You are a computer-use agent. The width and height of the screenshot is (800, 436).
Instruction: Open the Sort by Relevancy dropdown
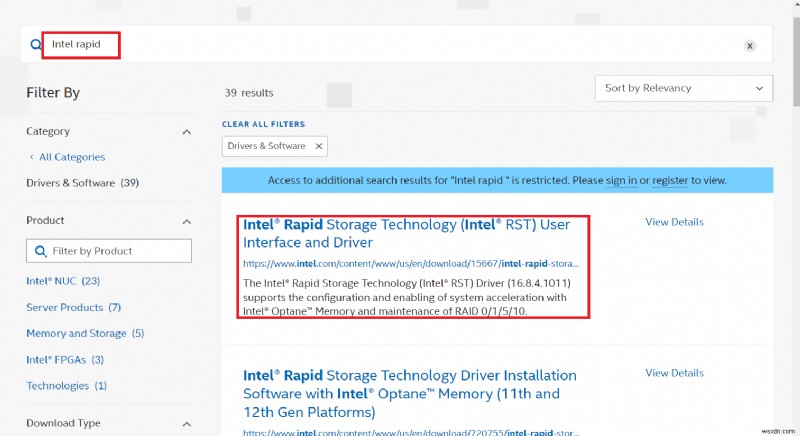[684, 88]
